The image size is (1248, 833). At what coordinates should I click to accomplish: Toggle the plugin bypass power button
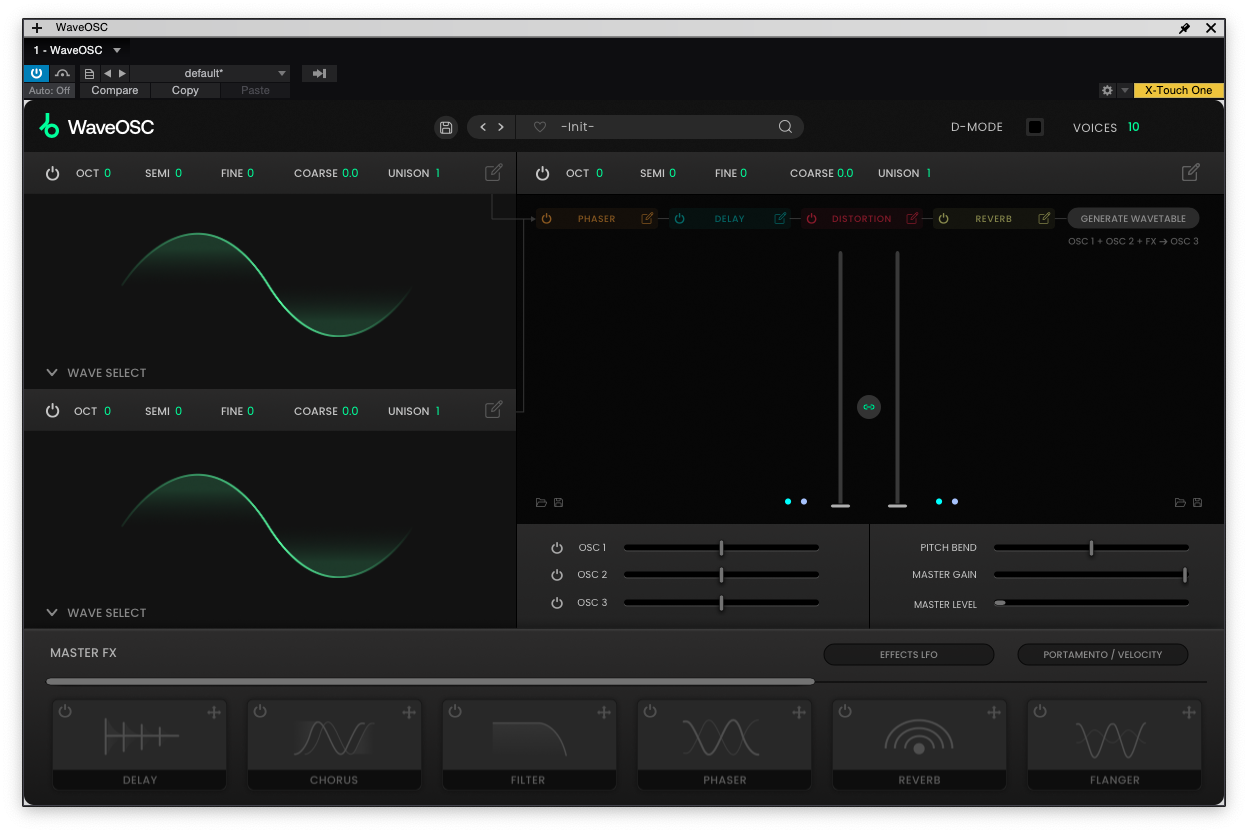pyautogui.click(x=36, y=73)
